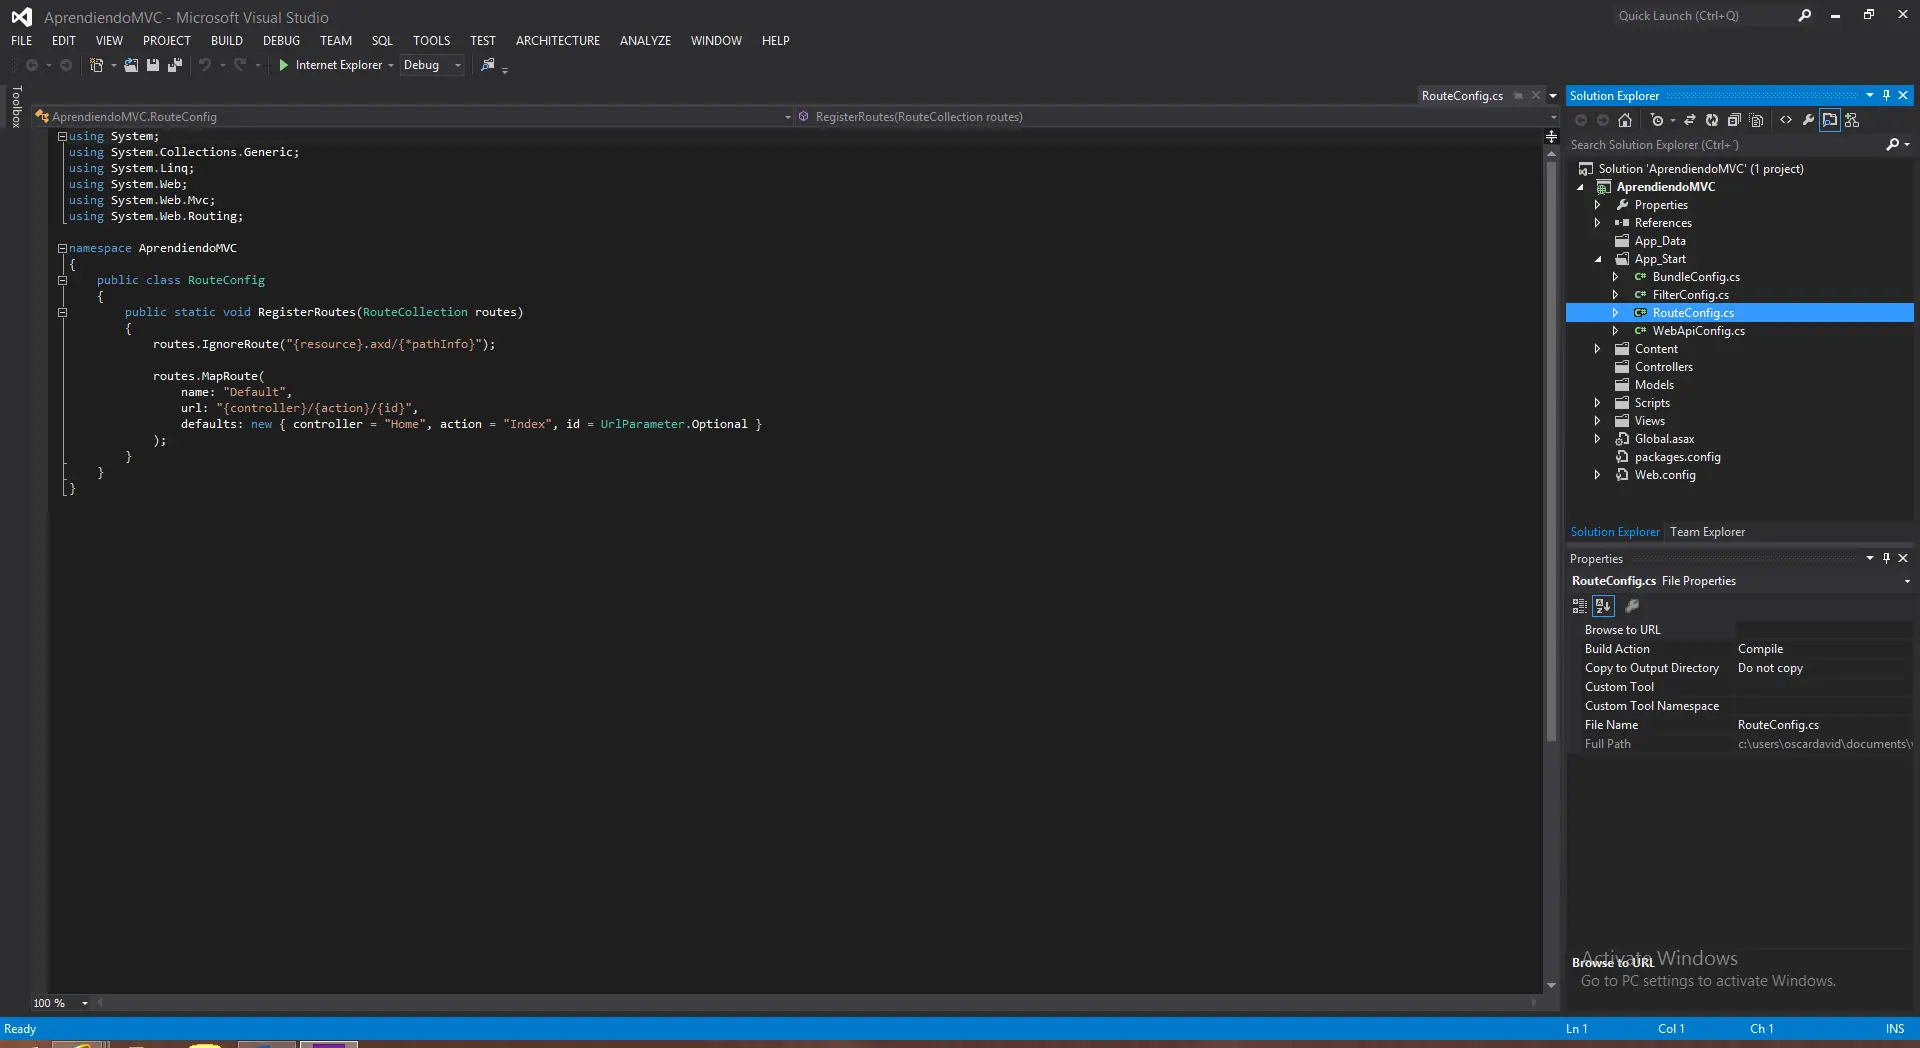
Task: Select WebApiConfig.cs in Solution Explorer
Action: point(1698,331)
